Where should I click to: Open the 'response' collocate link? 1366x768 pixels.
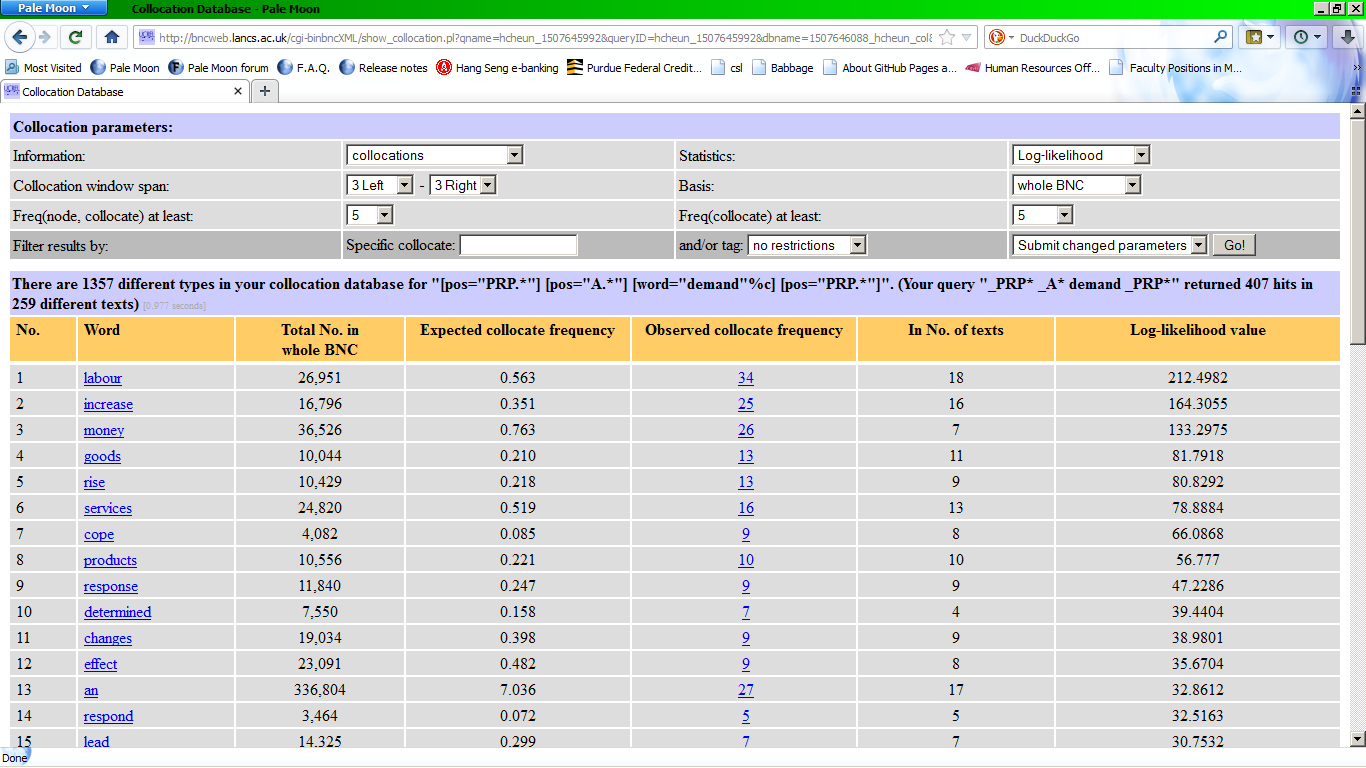click(x=111, y=586)
